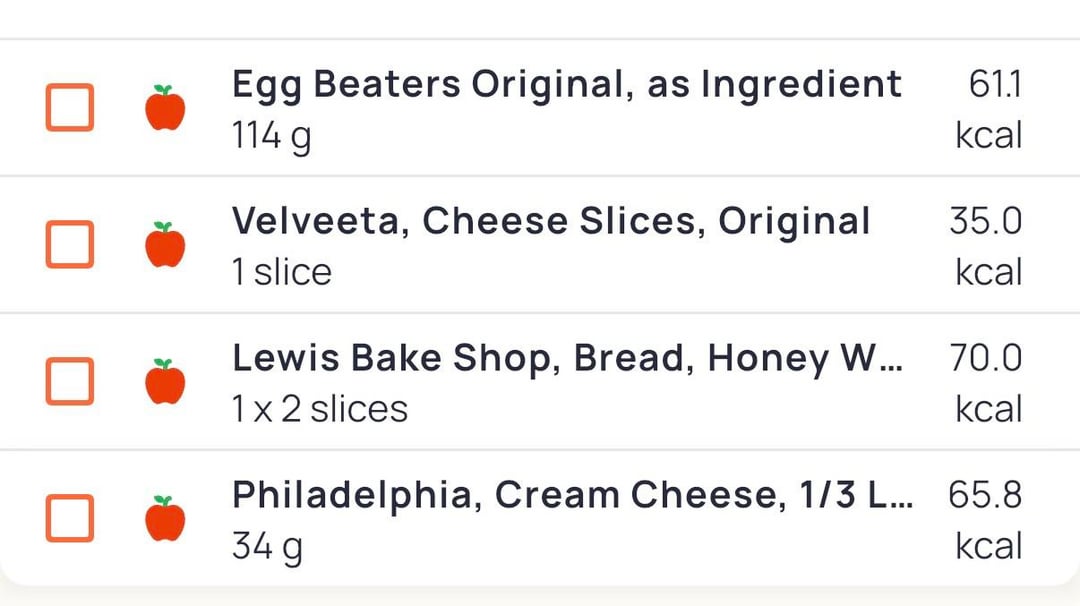1080x606 pixels.
Task: Open the Philadelphia, Cream Cheese entry
Action: tap(571, 495)
